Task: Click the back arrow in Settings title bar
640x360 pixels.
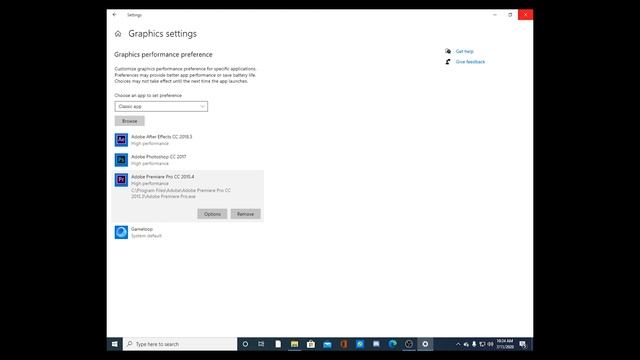Action: tap(115, 15)
